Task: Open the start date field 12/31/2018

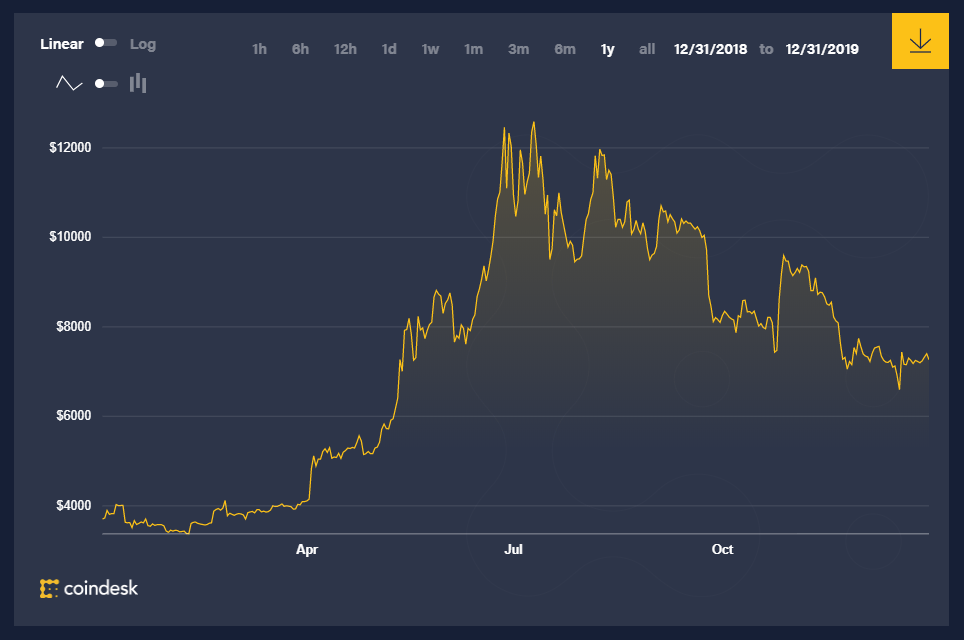Action: pyautogui.click(x=710, y=49)
